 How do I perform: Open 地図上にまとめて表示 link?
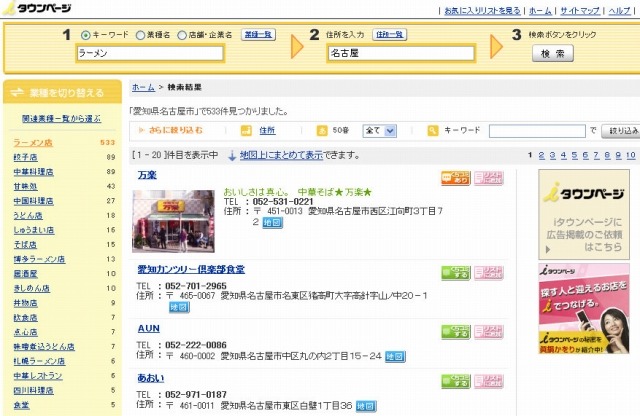point(281,156)
